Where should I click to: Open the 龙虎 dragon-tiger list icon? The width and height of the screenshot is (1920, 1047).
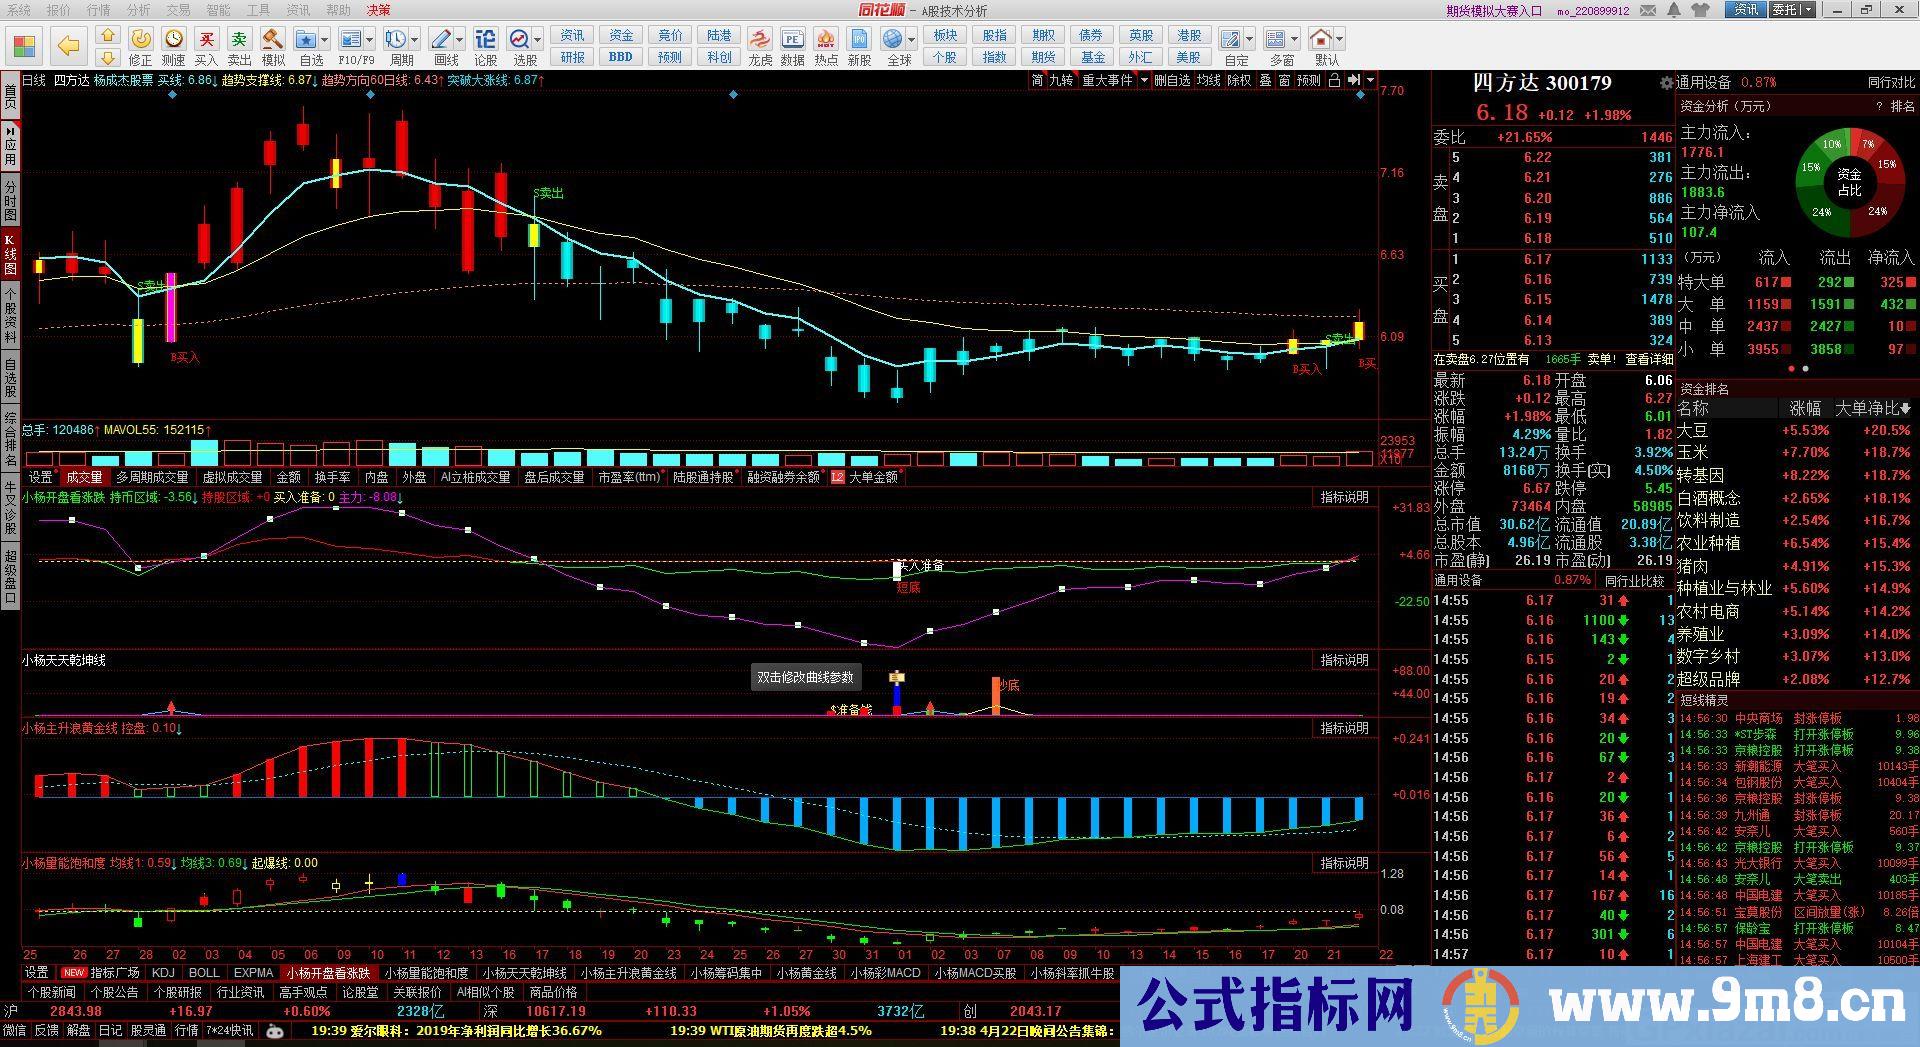coord(760,40)
